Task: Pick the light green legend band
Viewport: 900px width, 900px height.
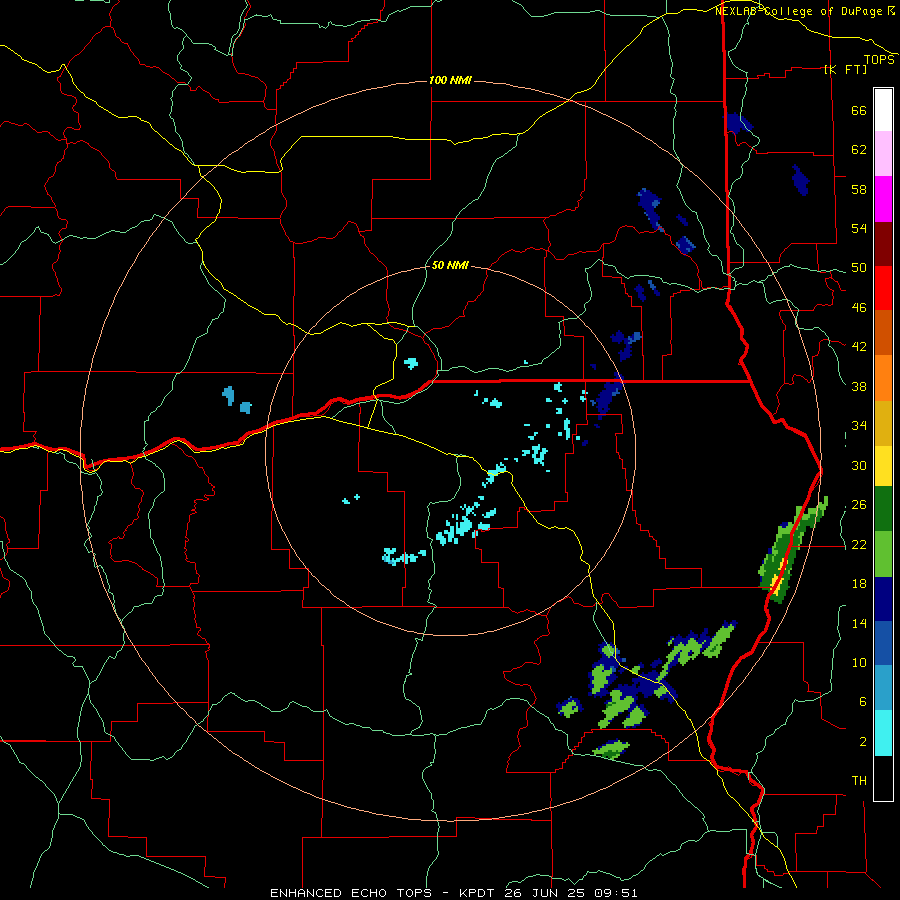Action: click(883, 554)
